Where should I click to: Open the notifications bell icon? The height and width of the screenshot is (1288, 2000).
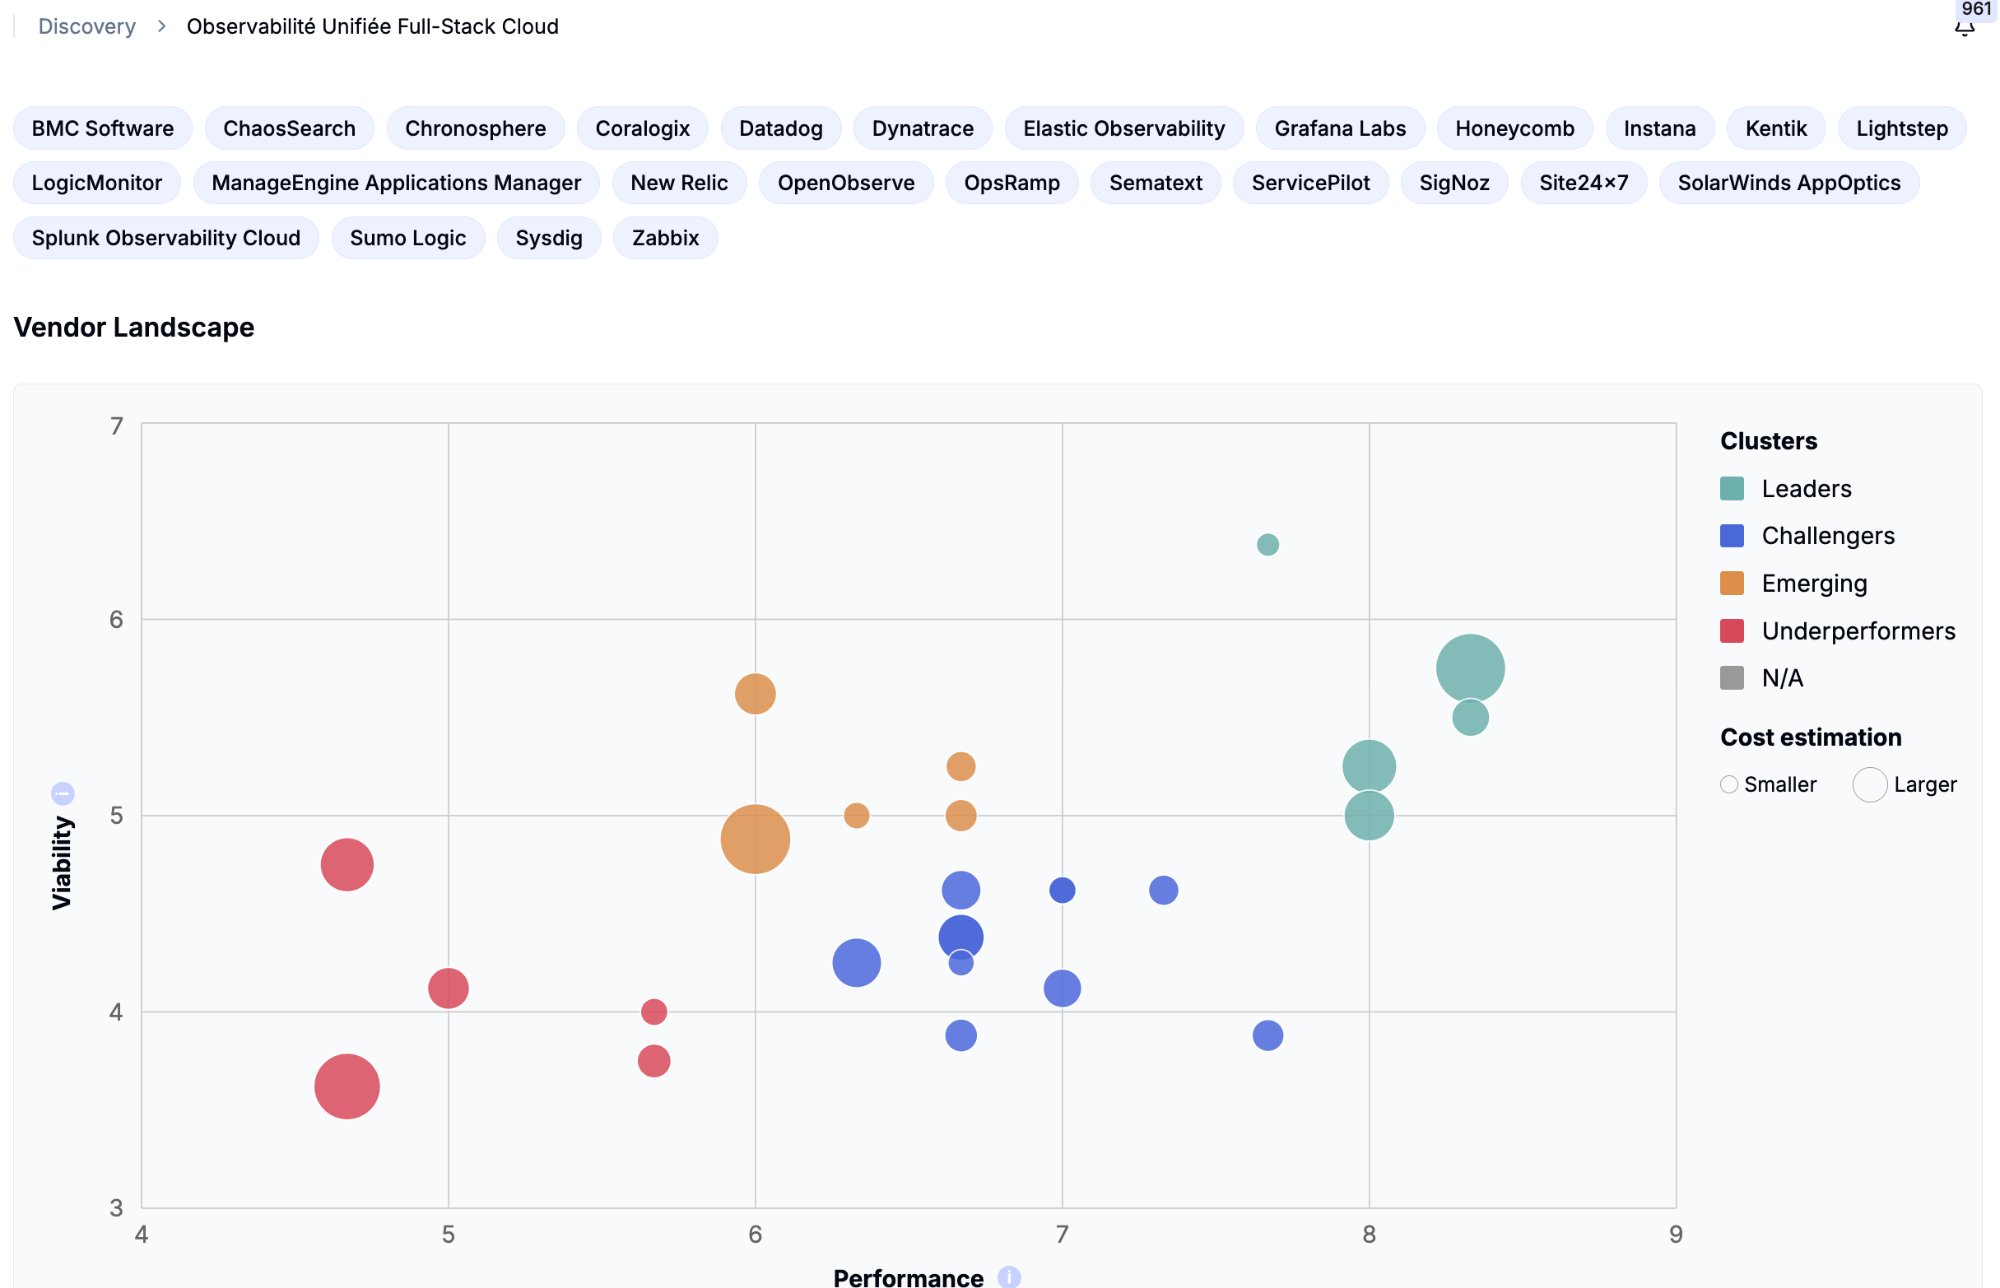pyautogui.click(x=1963, y=28)
